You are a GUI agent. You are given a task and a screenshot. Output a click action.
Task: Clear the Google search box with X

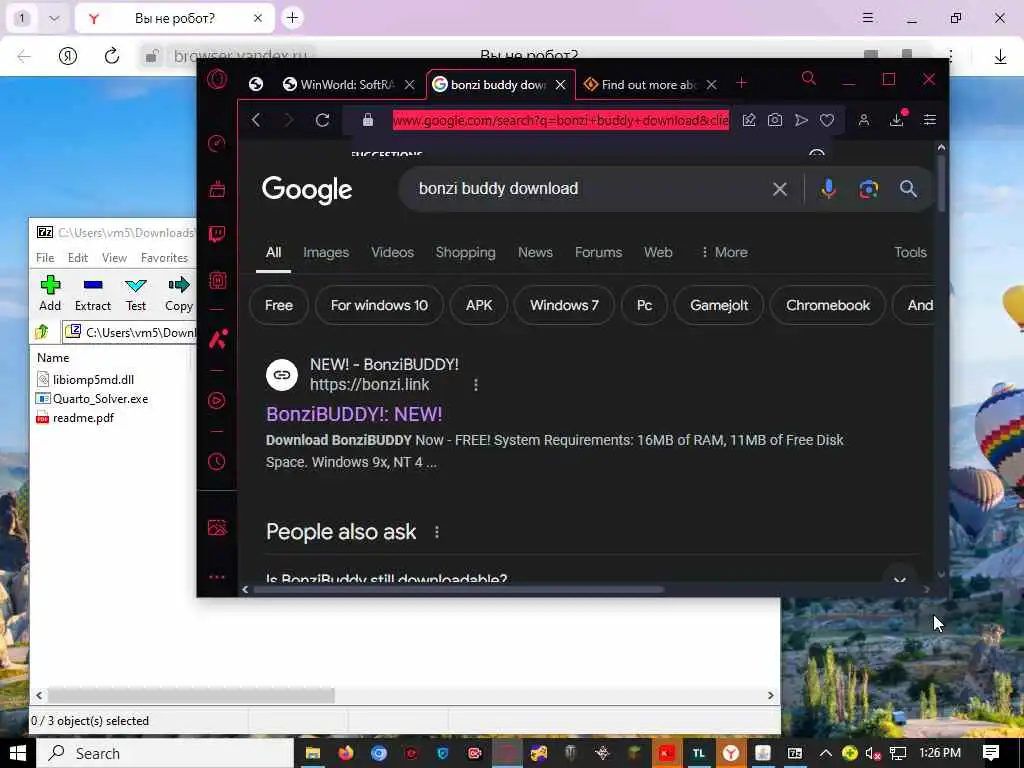[780, 189]
